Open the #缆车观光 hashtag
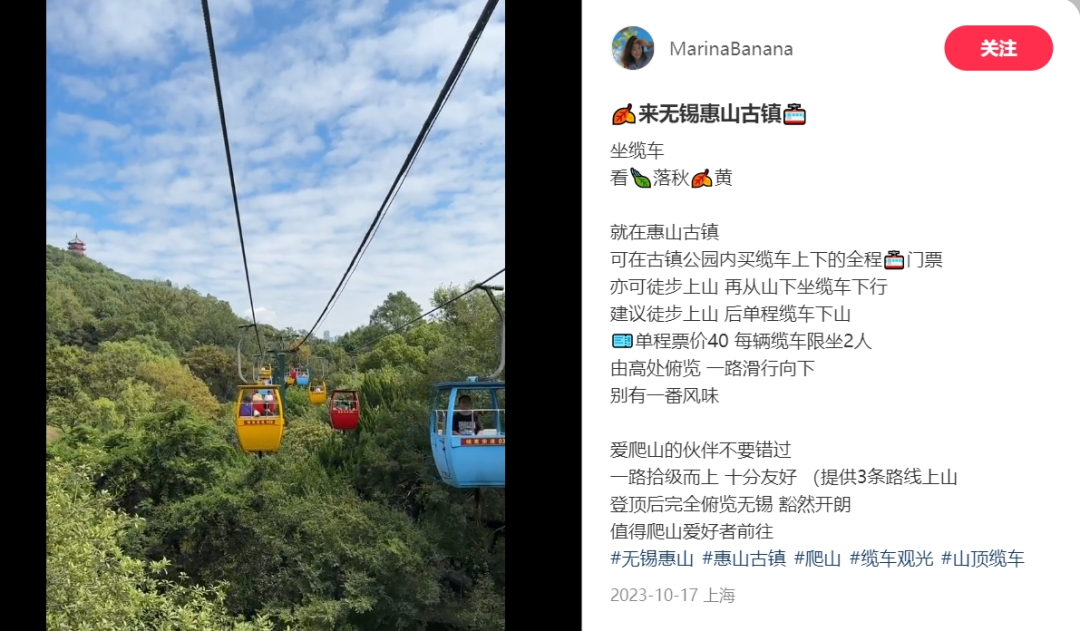This screenshot has width=1080, height=631. click(891, 558)
